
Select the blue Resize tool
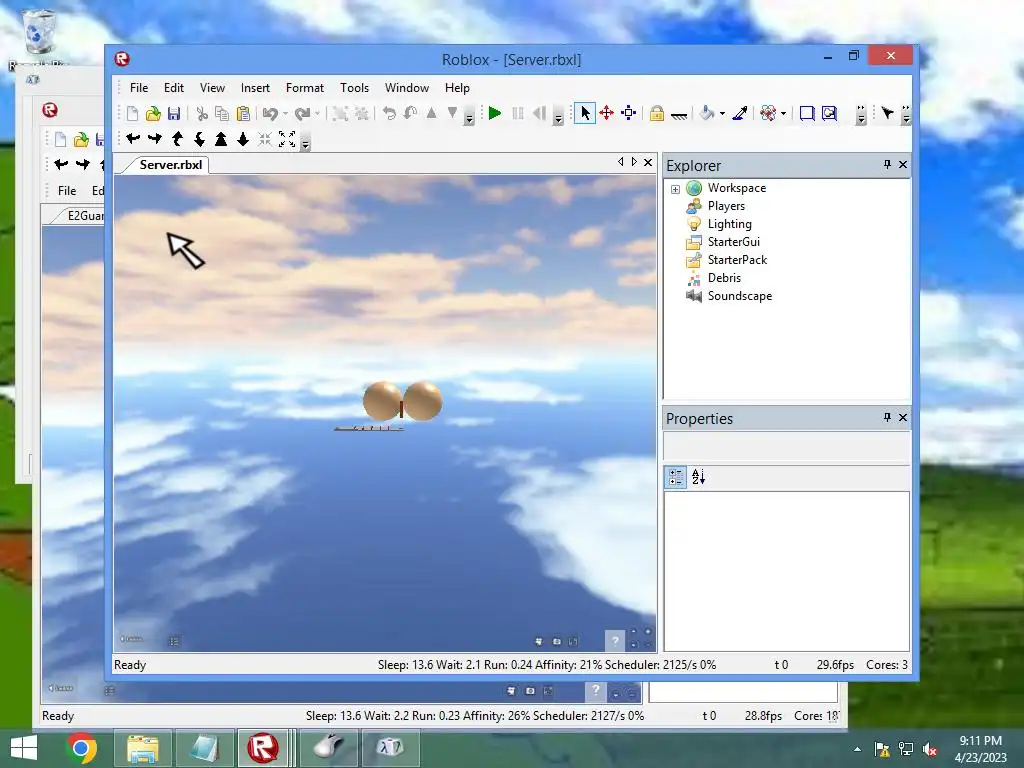[628, 114]
